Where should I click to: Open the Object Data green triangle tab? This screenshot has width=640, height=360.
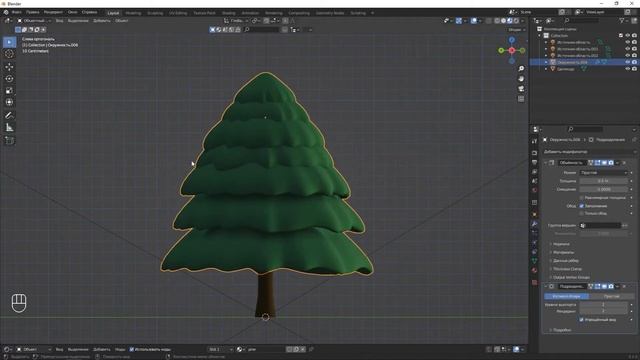pyautogui.click(x=535, y=260)
